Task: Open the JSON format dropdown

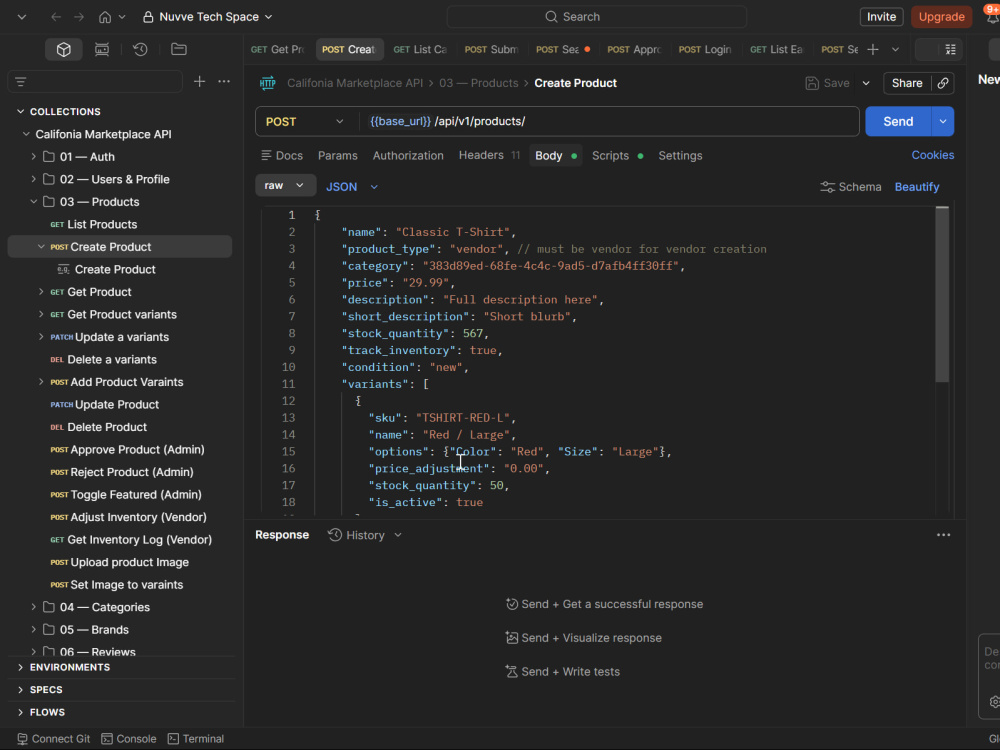Action: 352,187
